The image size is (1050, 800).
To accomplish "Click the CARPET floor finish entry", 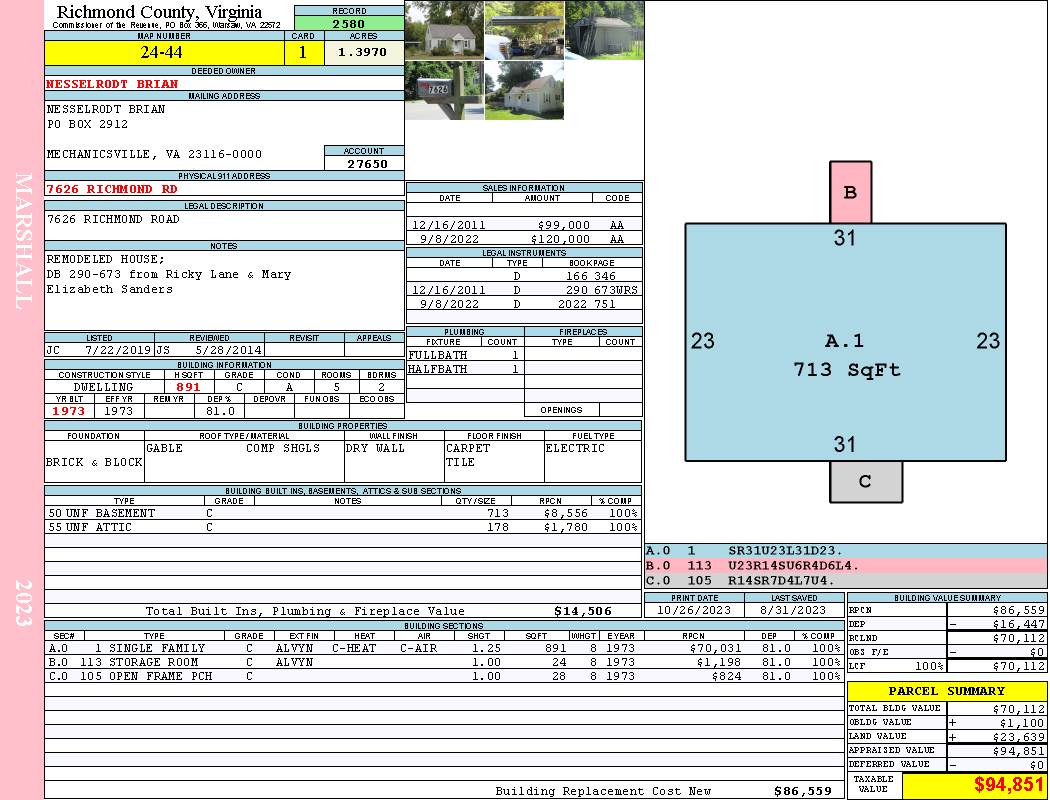I will point(468,449).
